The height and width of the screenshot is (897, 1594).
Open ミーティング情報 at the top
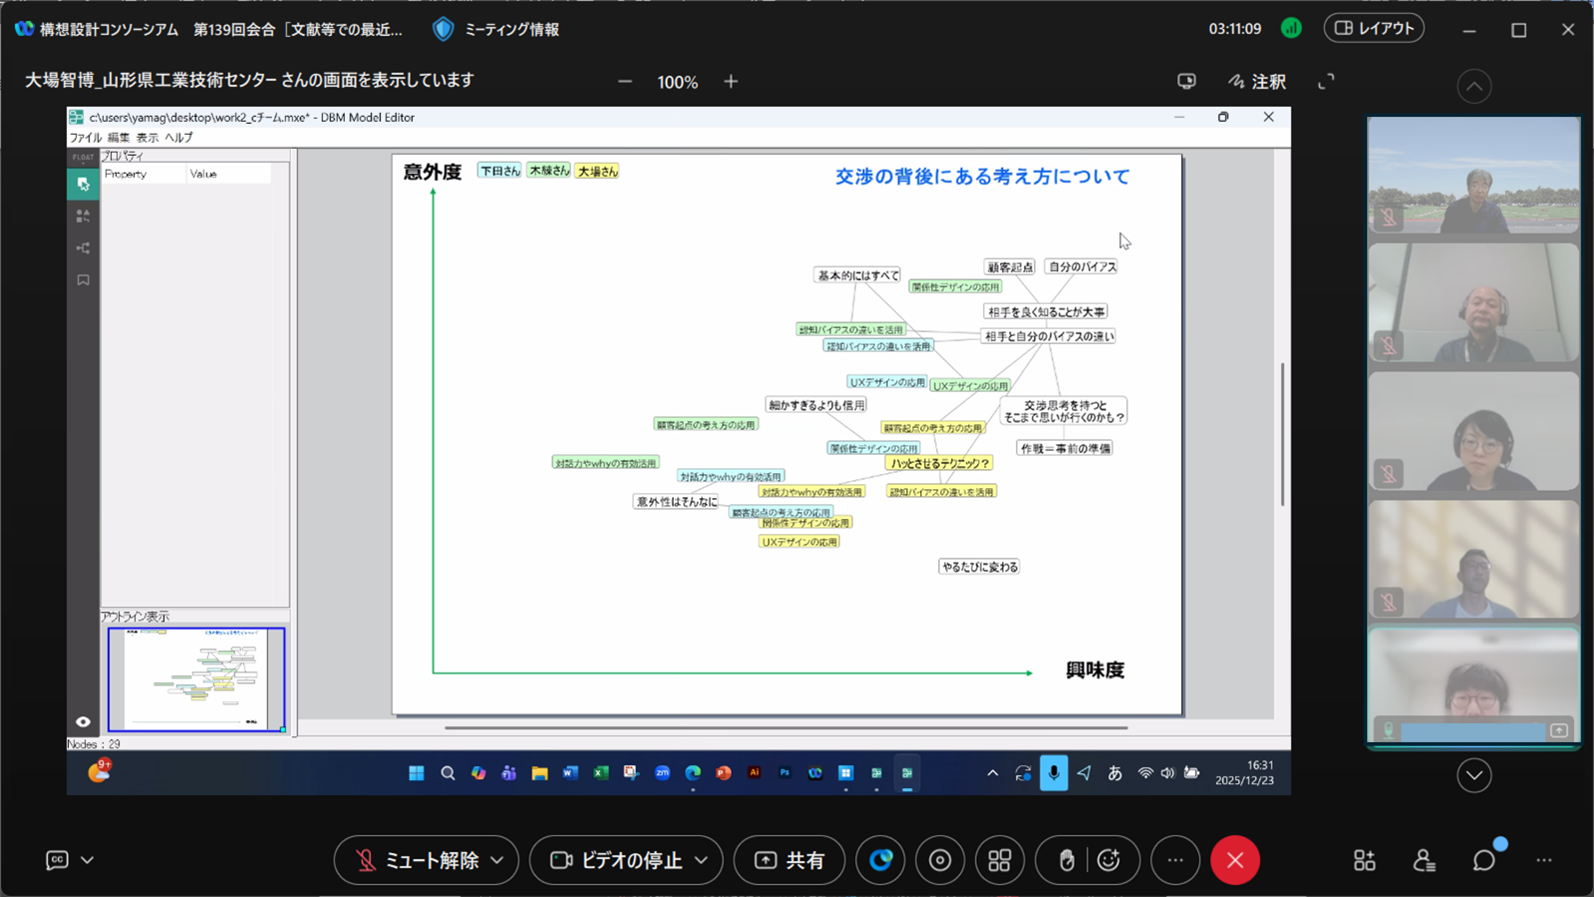pyautogui.click(x=497, y=29)
